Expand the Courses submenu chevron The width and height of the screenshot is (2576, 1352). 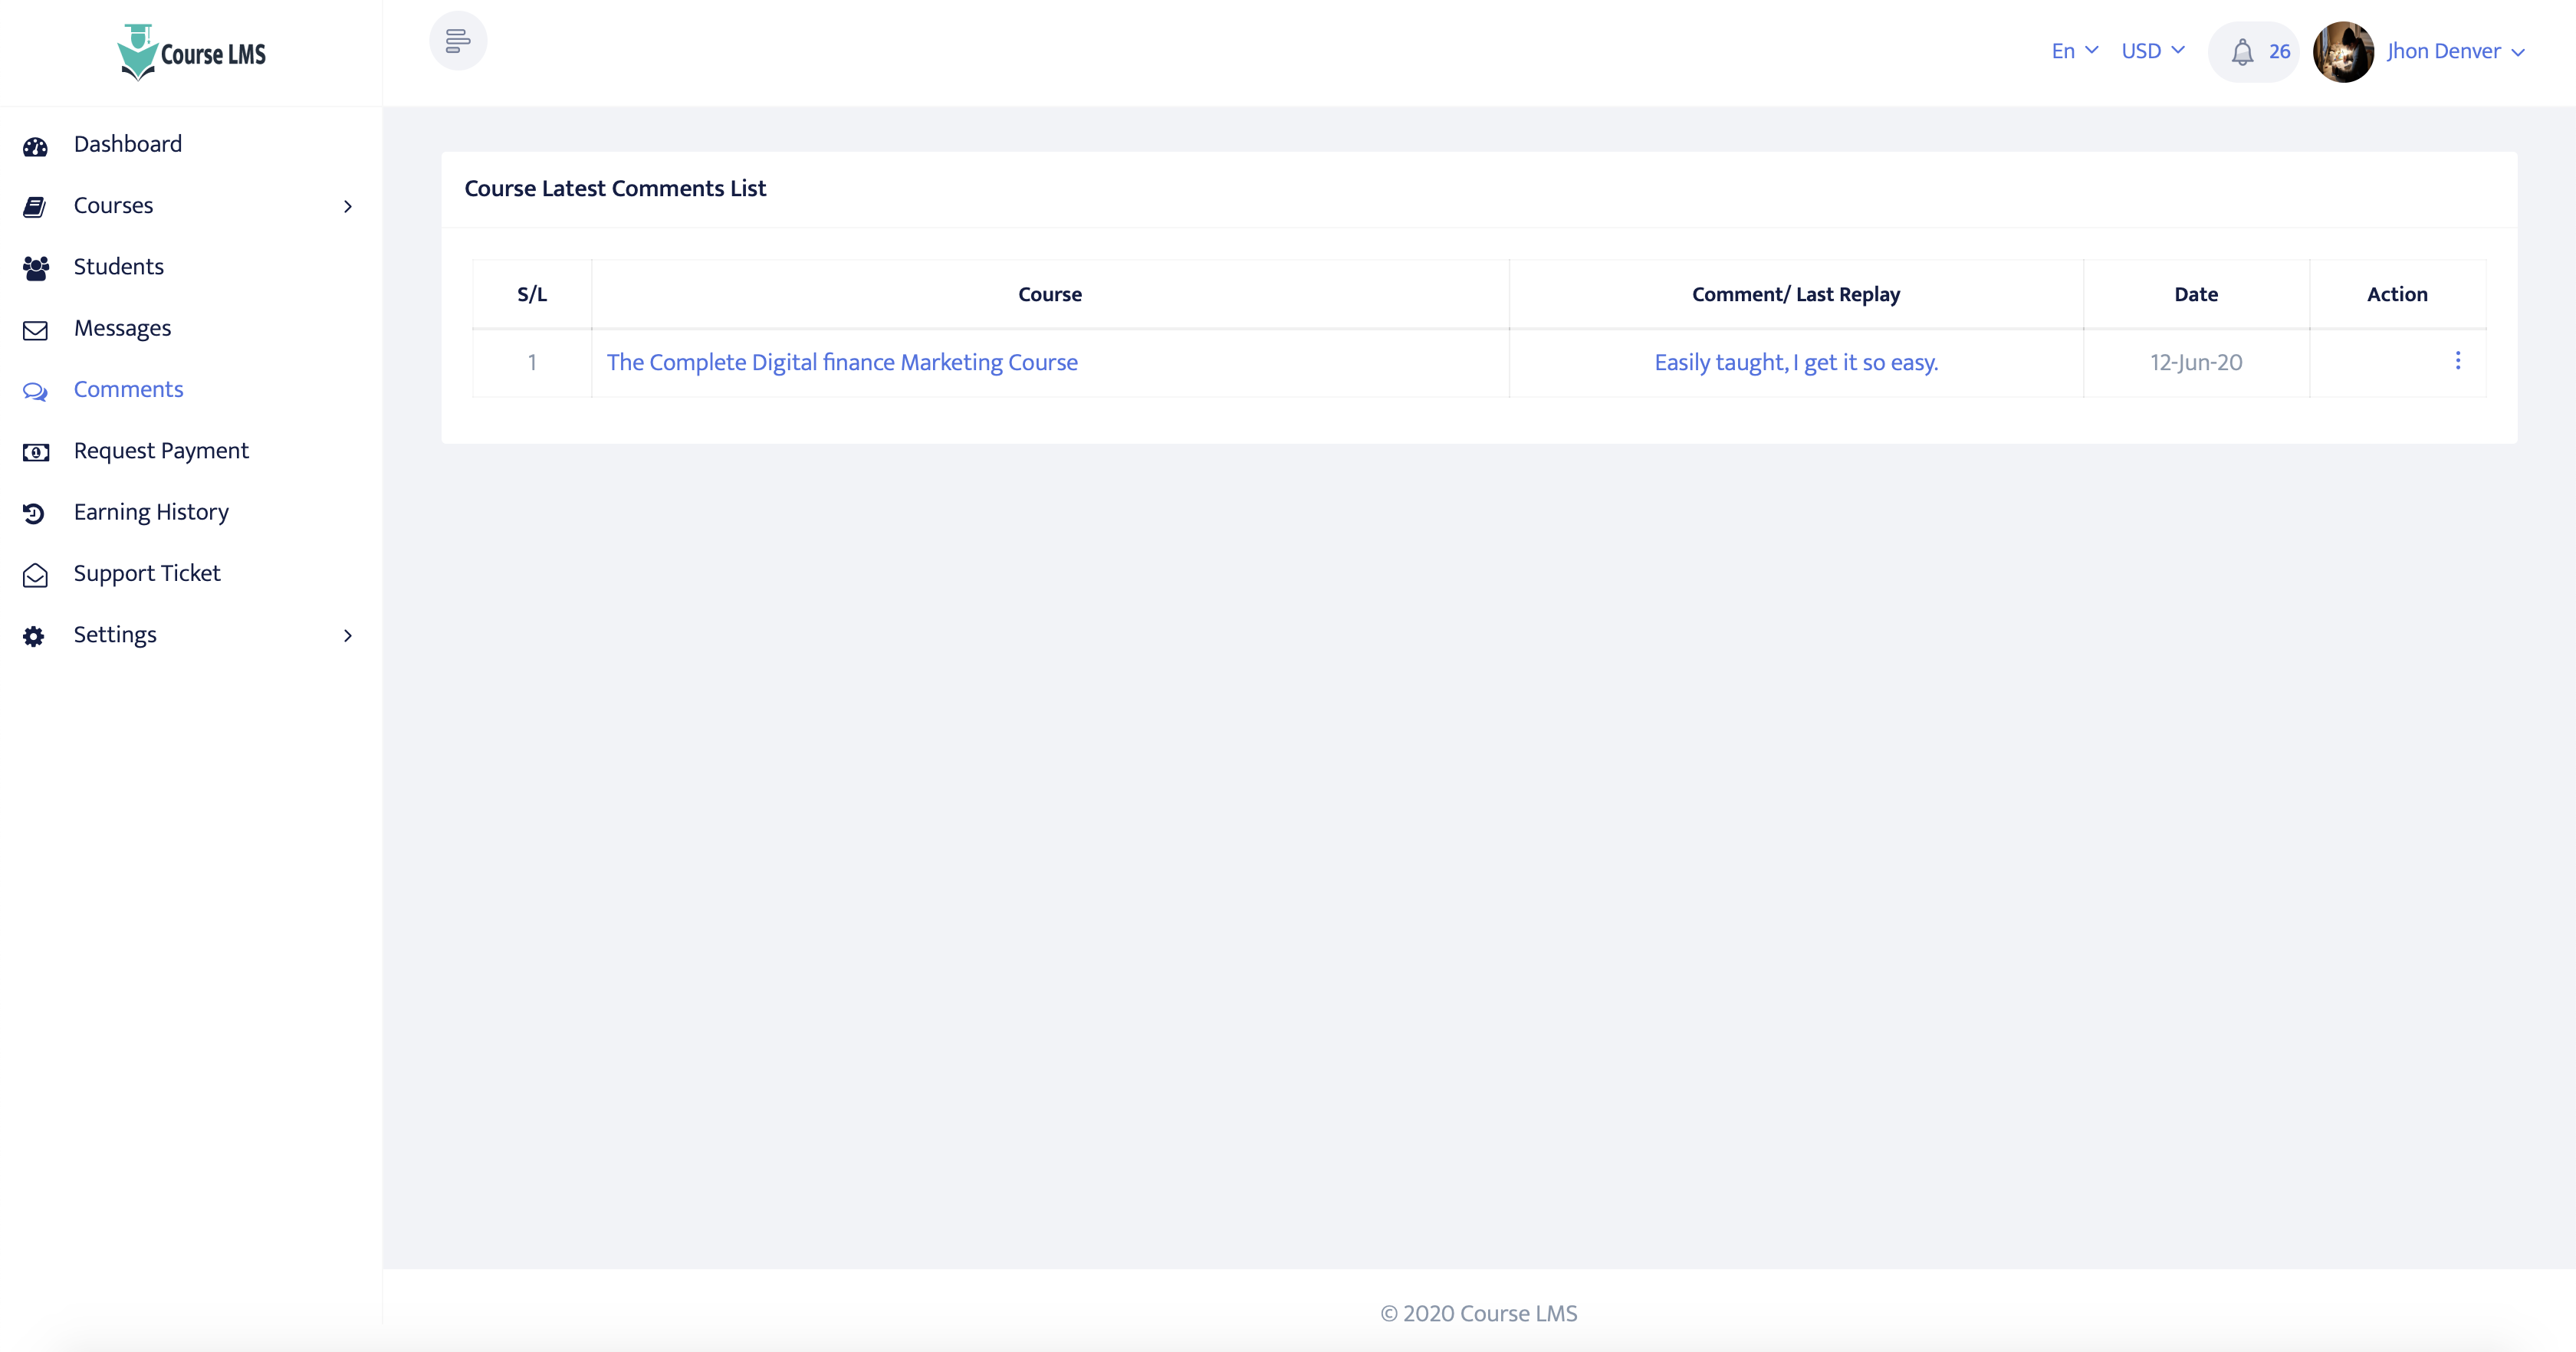[348, 206]
